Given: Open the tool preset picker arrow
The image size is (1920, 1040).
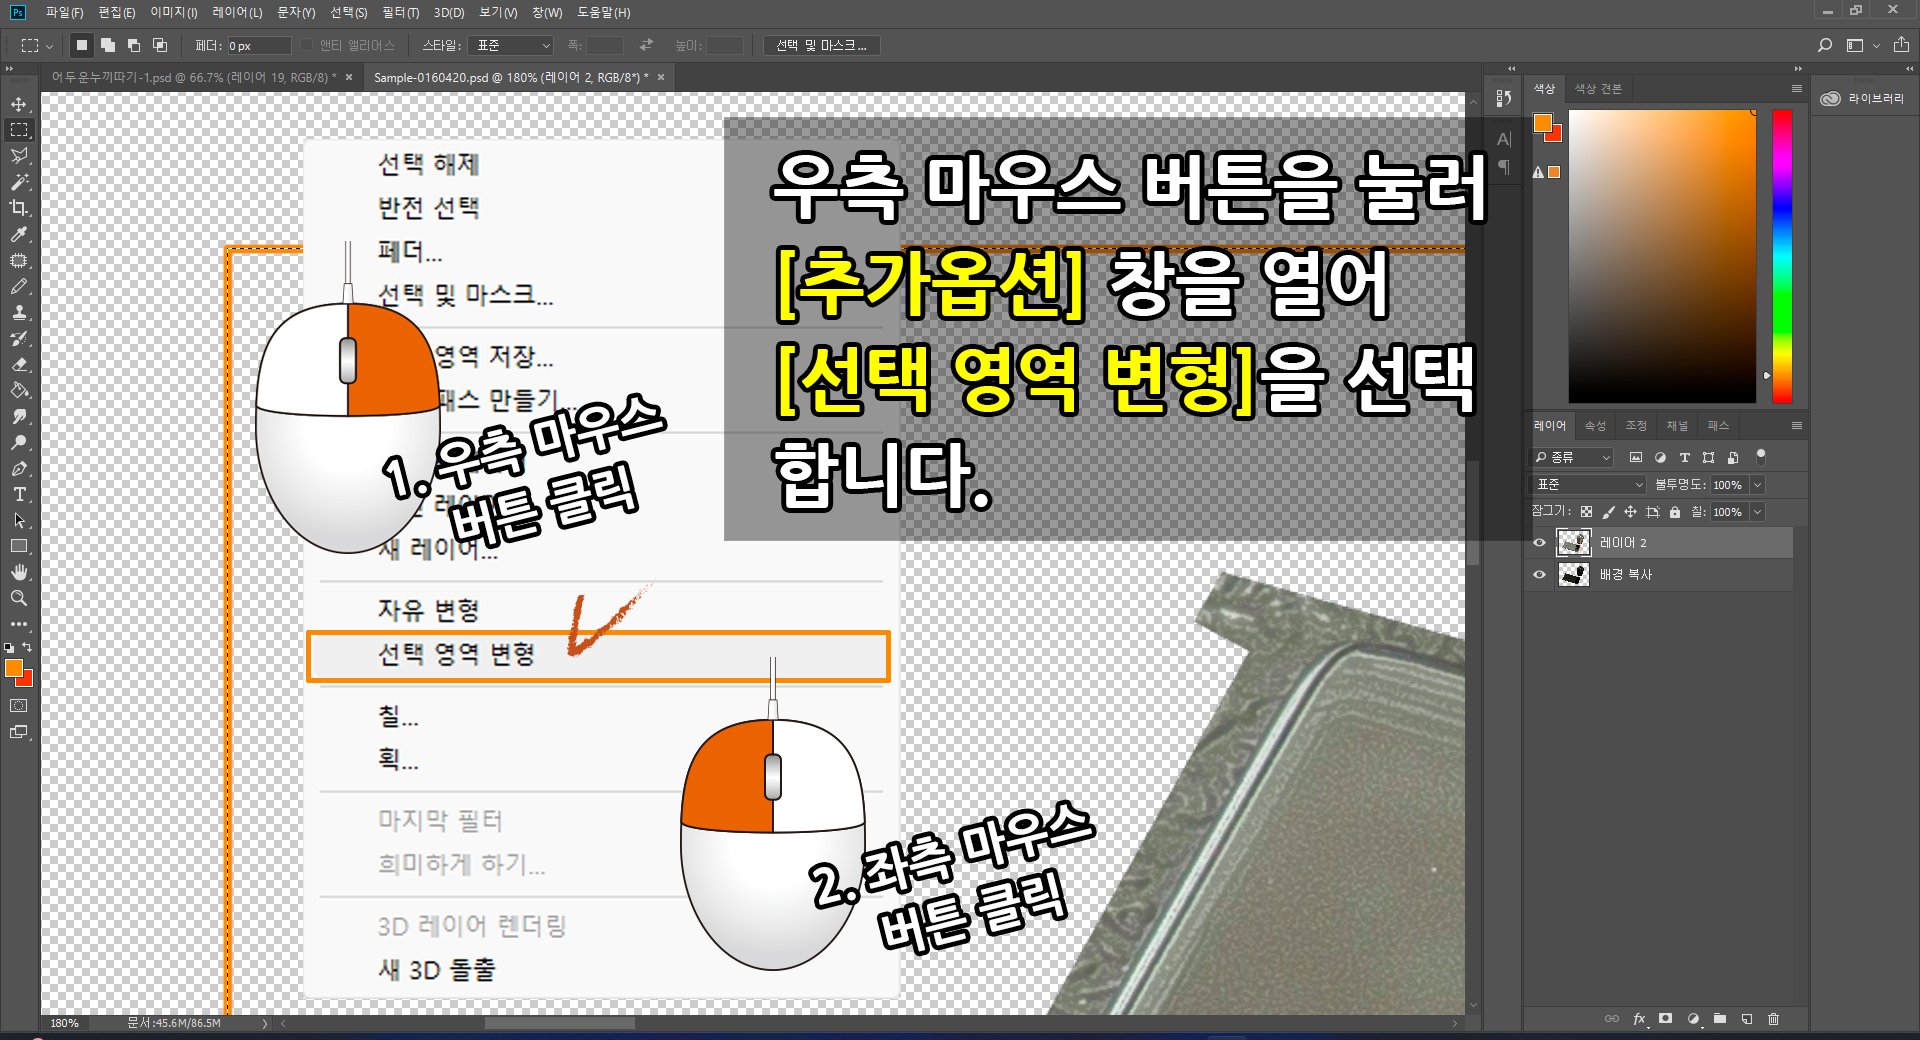Looking at the screenshot, I should click(x=49, y=46).
